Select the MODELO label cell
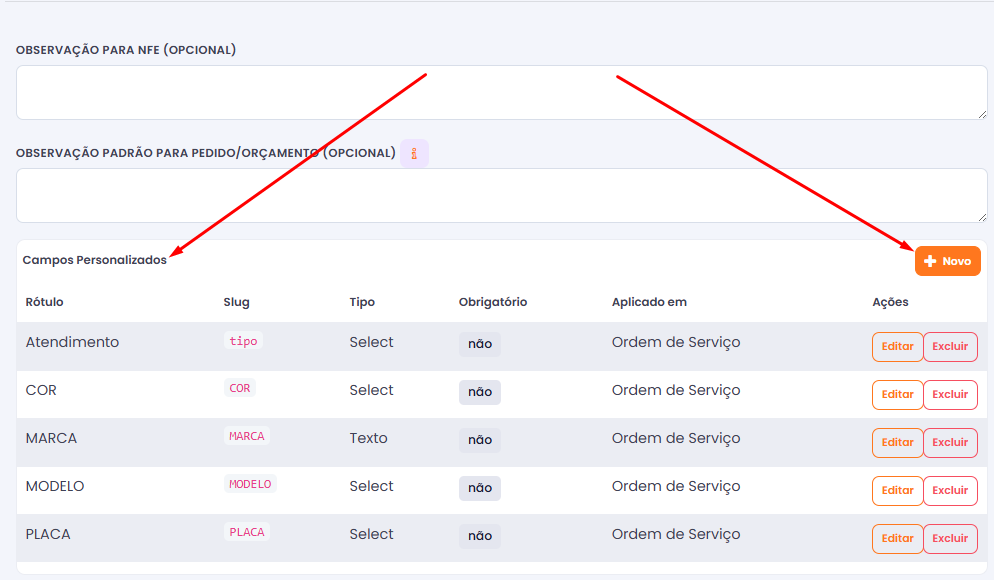Screen dimensions: 994x580 (x=55, y=486)
